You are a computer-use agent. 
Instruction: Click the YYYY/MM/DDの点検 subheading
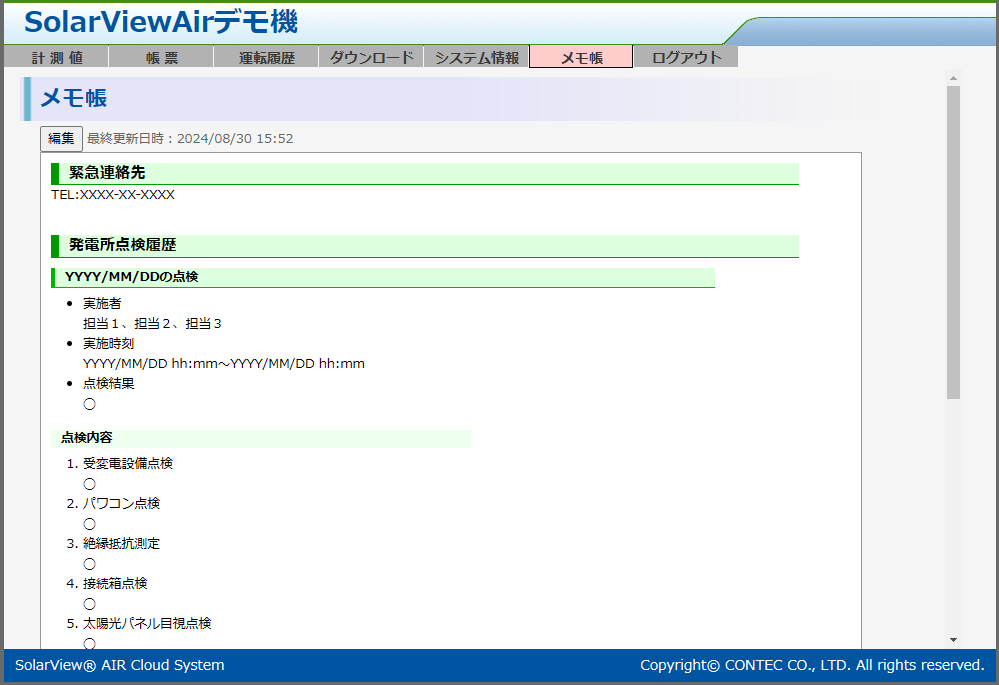(131, 277)
